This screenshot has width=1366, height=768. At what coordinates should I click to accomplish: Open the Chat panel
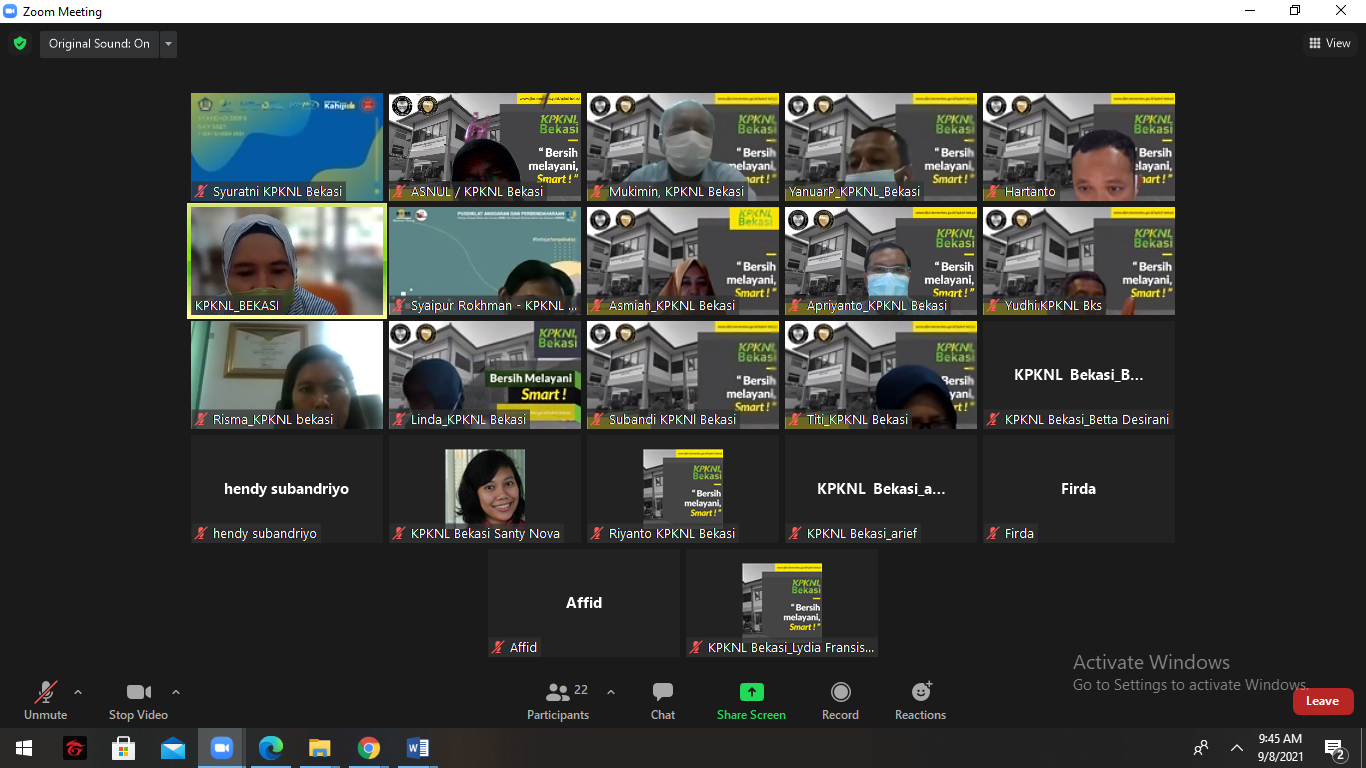662,700
